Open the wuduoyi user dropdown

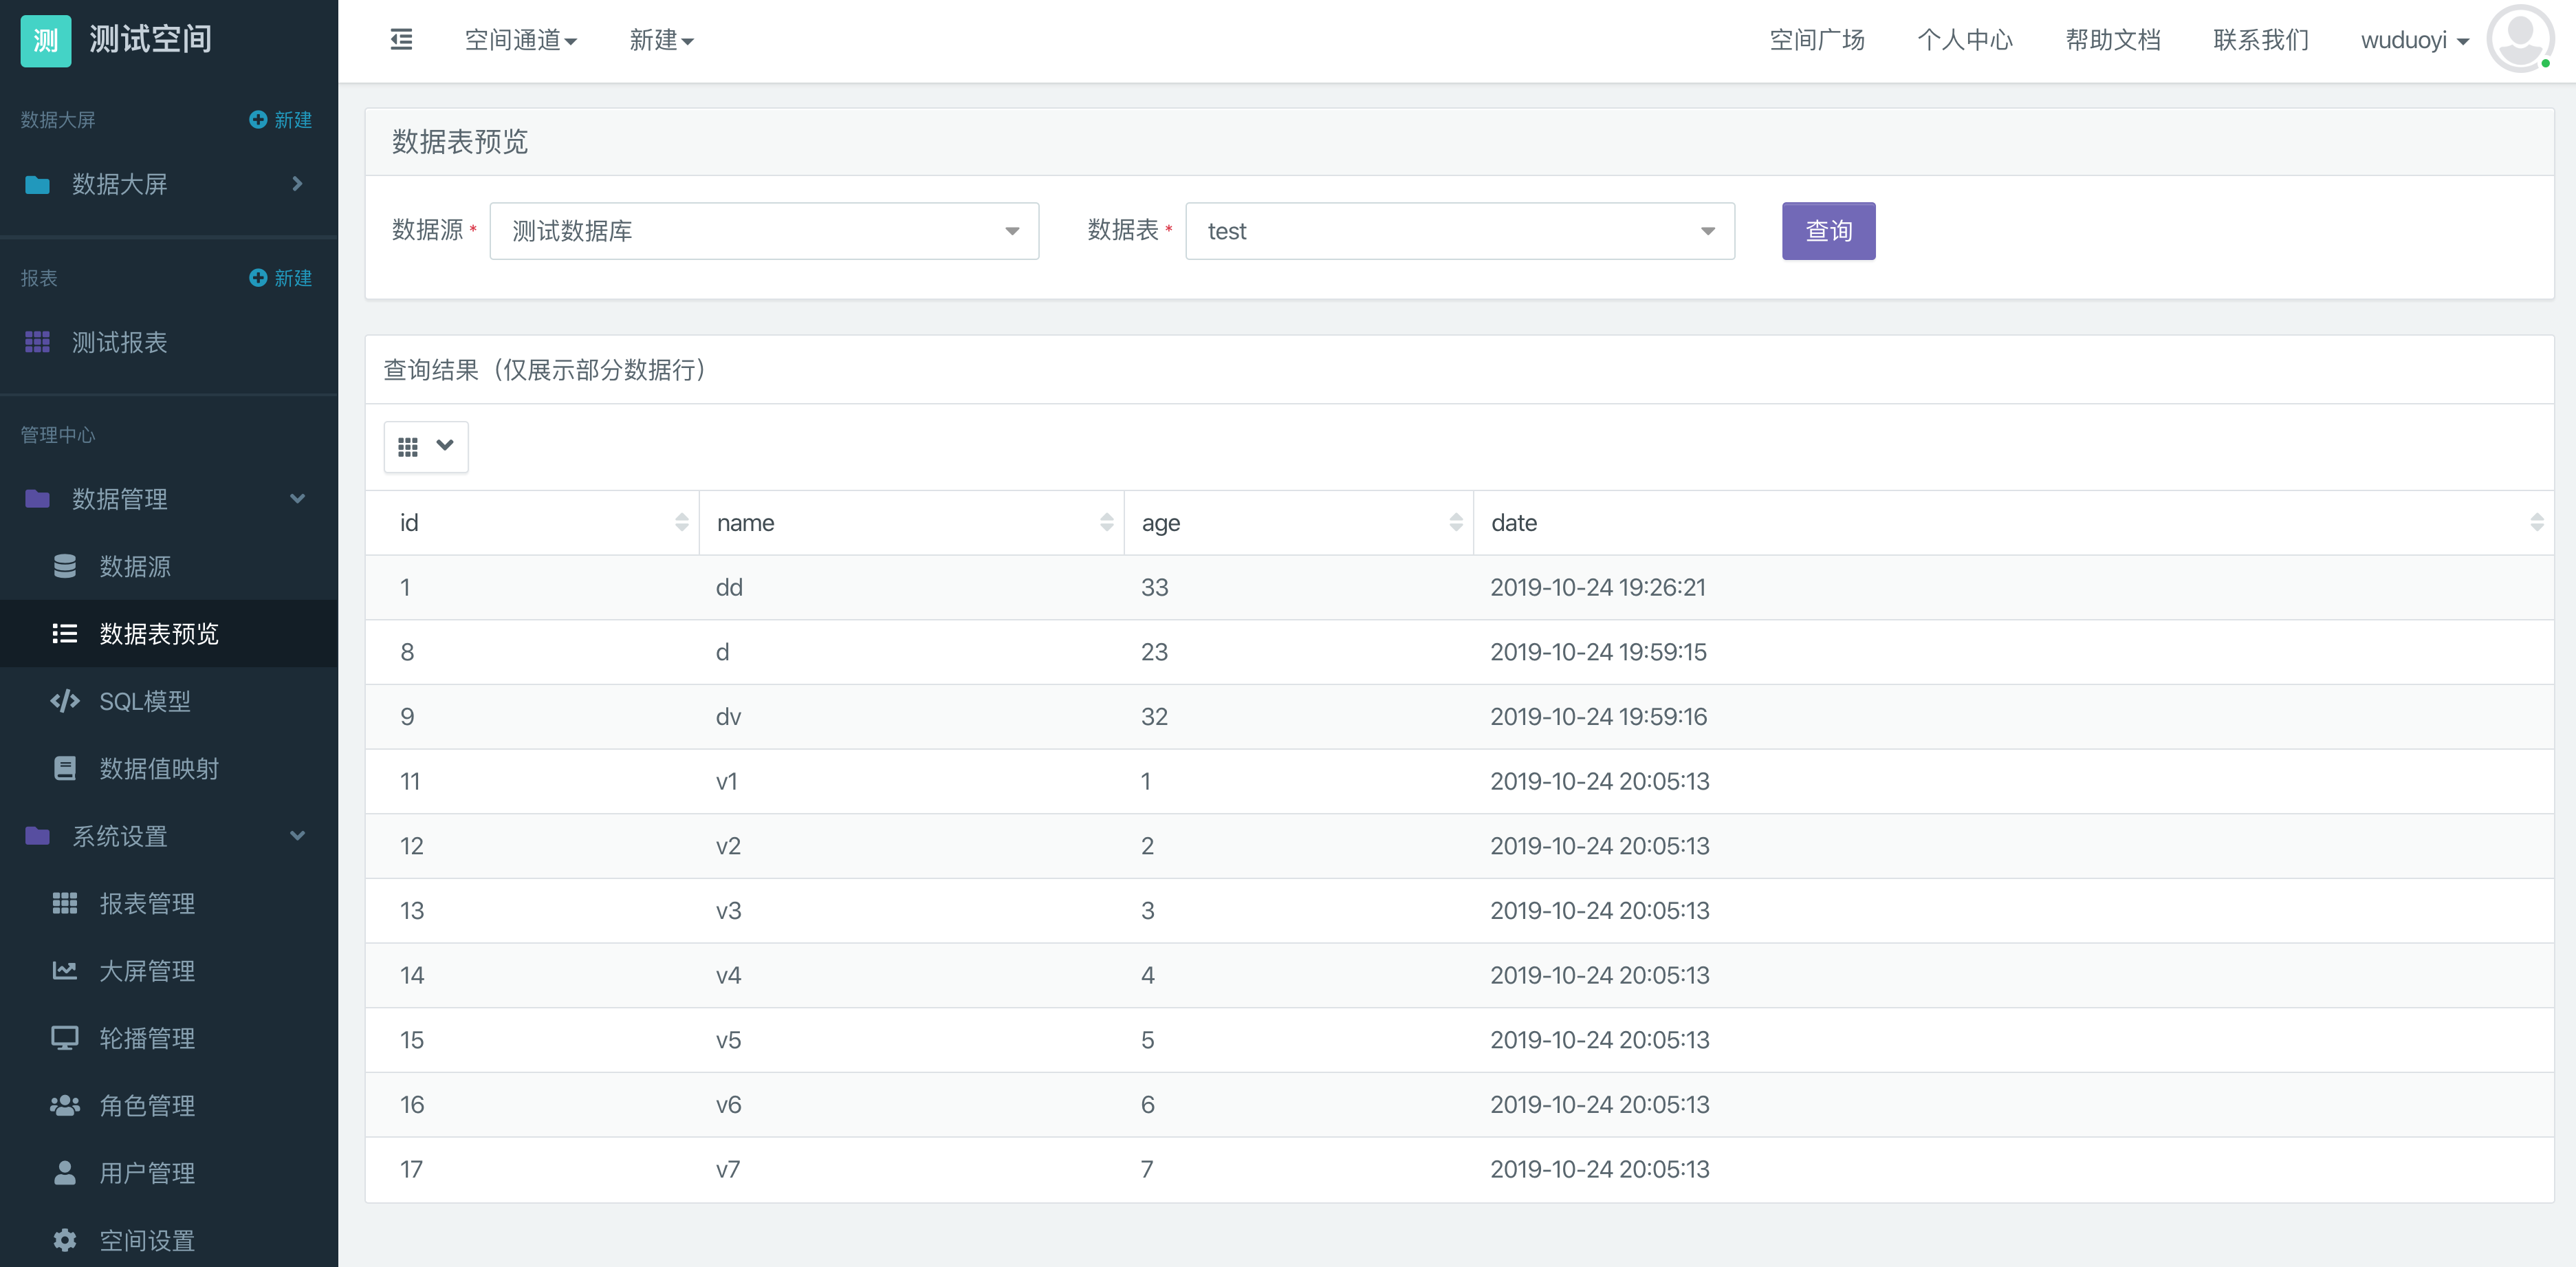[2415, 40]
